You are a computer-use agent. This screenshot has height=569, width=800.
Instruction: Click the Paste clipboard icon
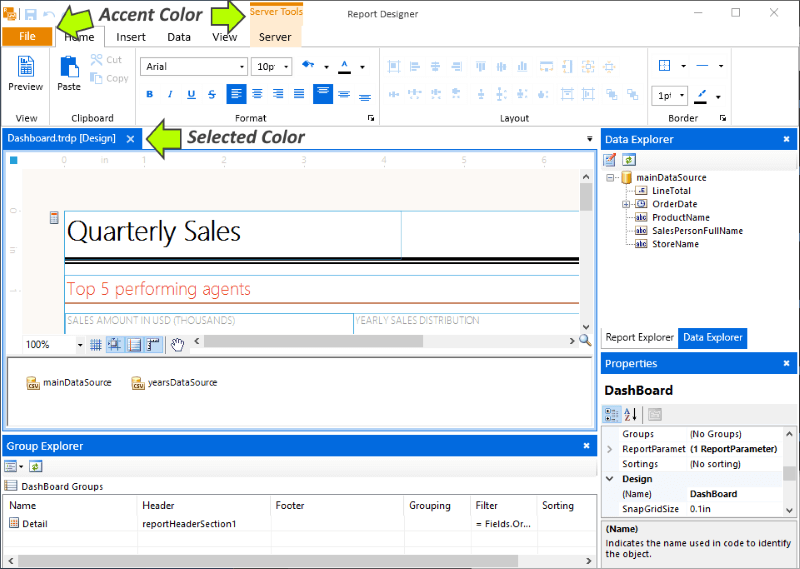[x=69, y=67]
